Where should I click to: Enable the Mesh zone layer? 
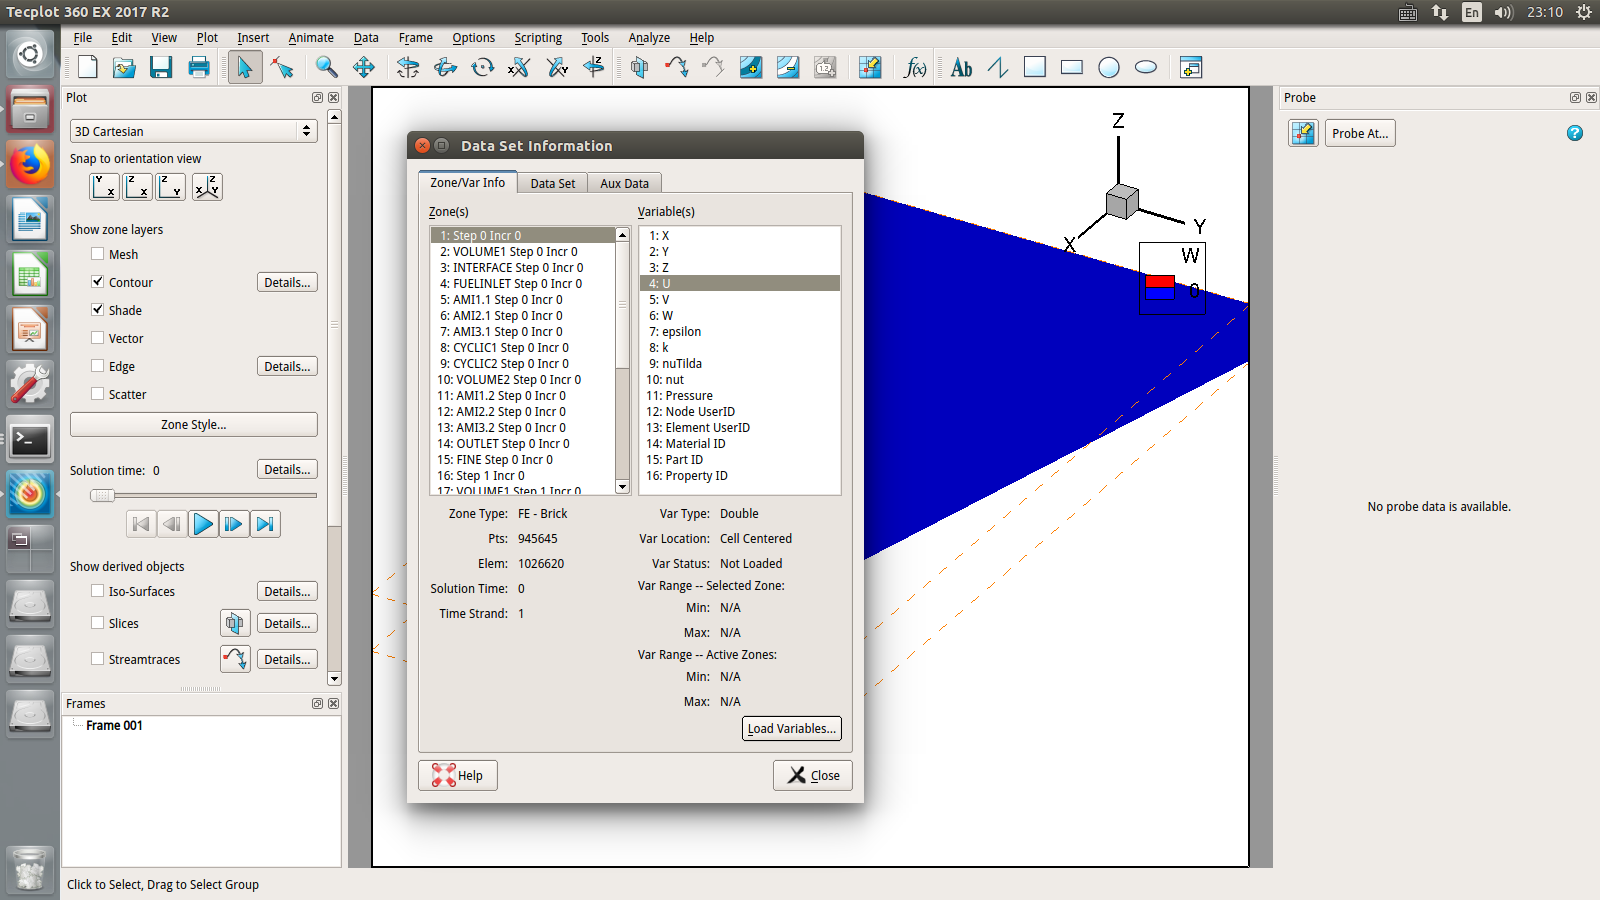(98, 254)
